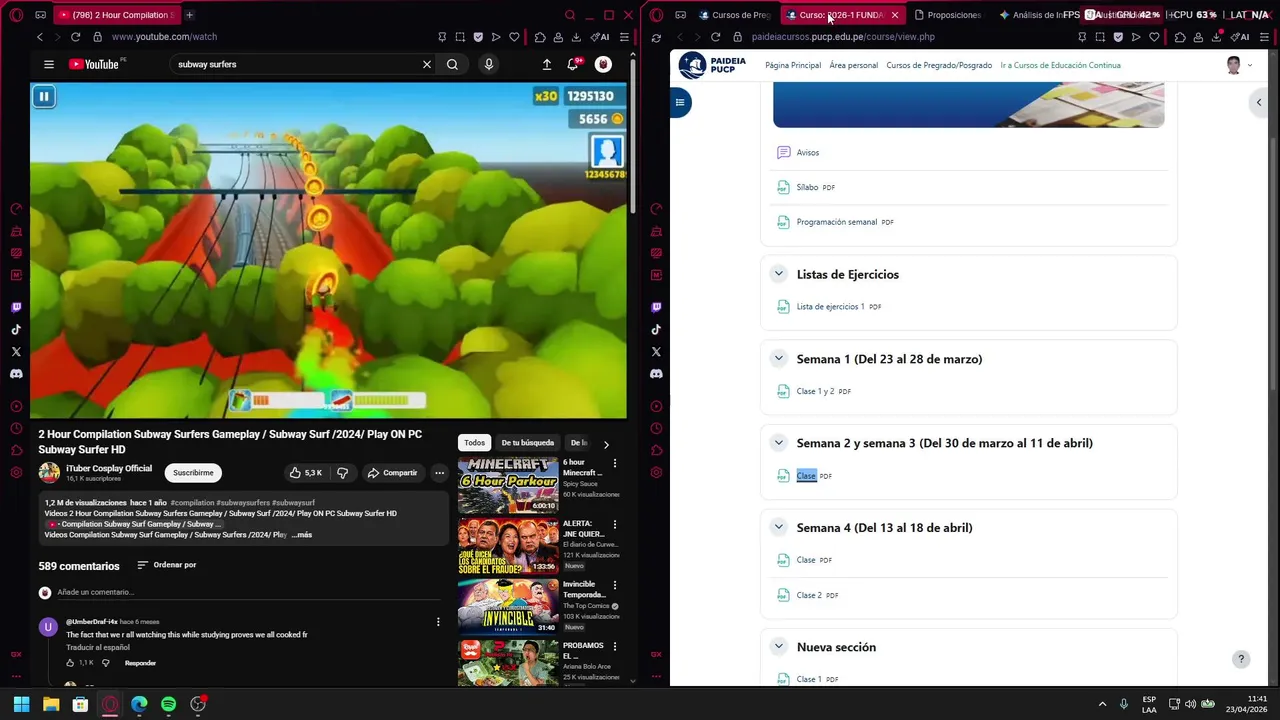Share the video with Compartir

[x=392, y=472]
